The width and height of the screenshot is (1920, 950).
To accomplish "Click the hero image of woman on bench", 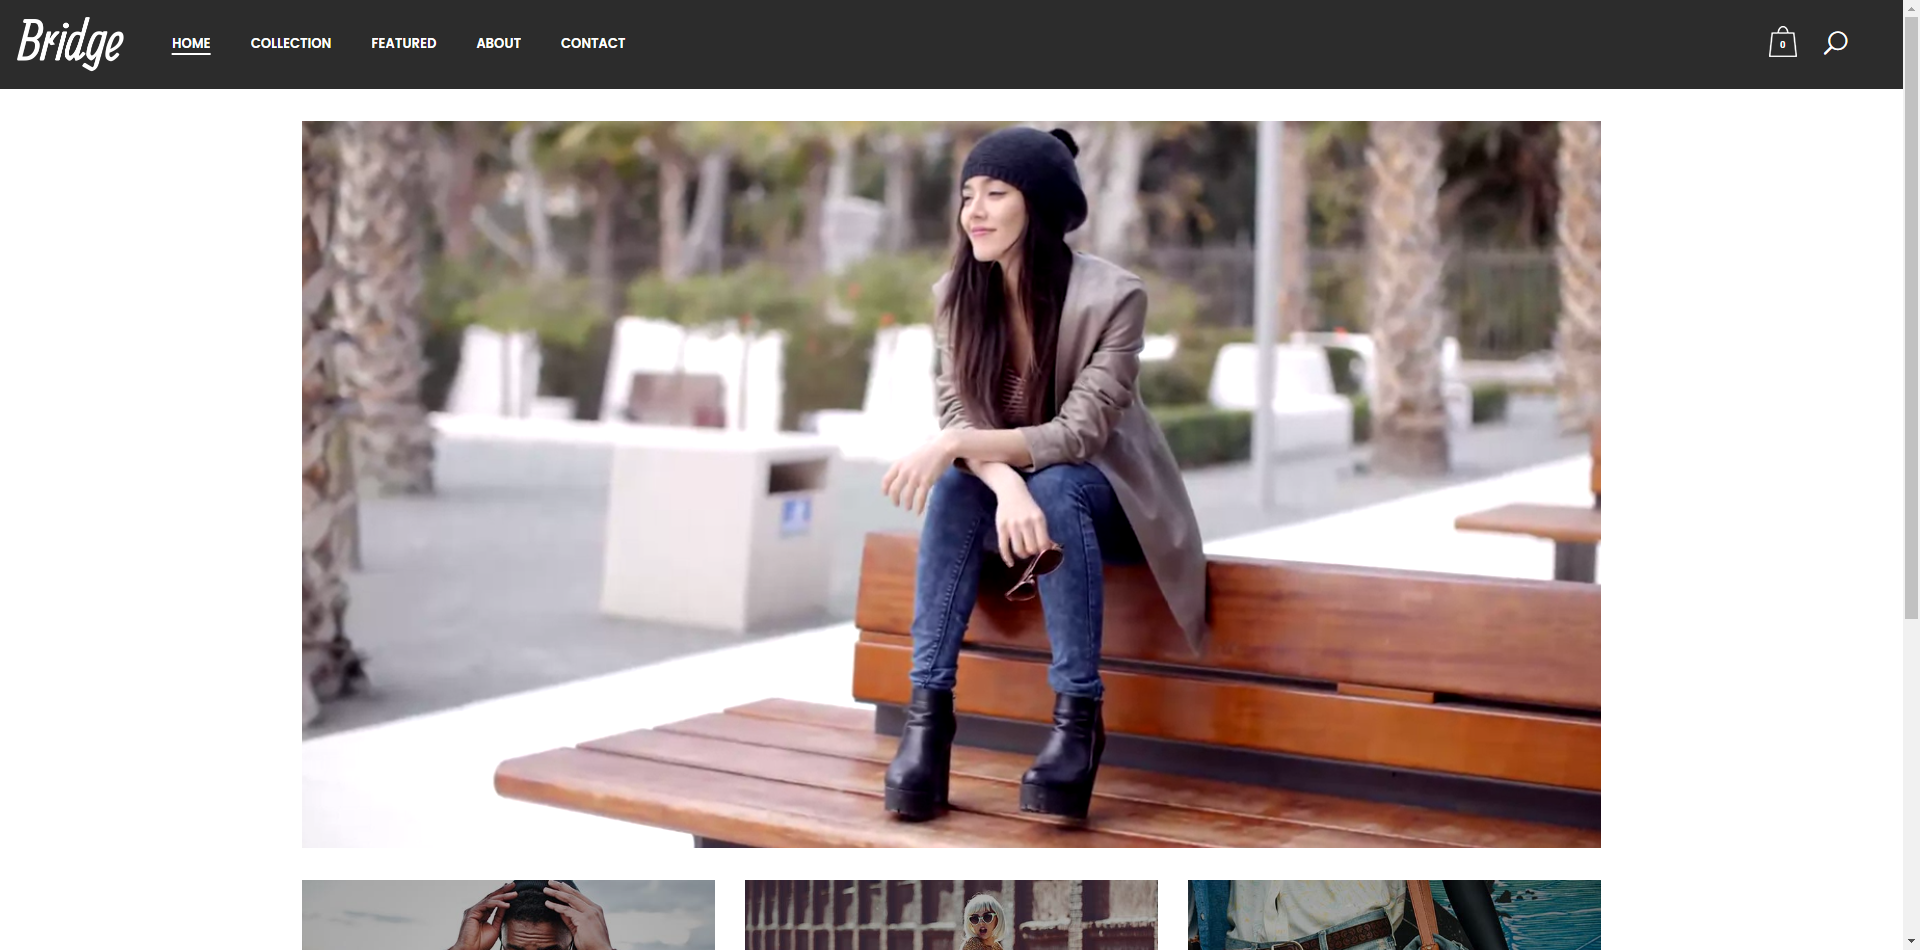I will [951, 484].
